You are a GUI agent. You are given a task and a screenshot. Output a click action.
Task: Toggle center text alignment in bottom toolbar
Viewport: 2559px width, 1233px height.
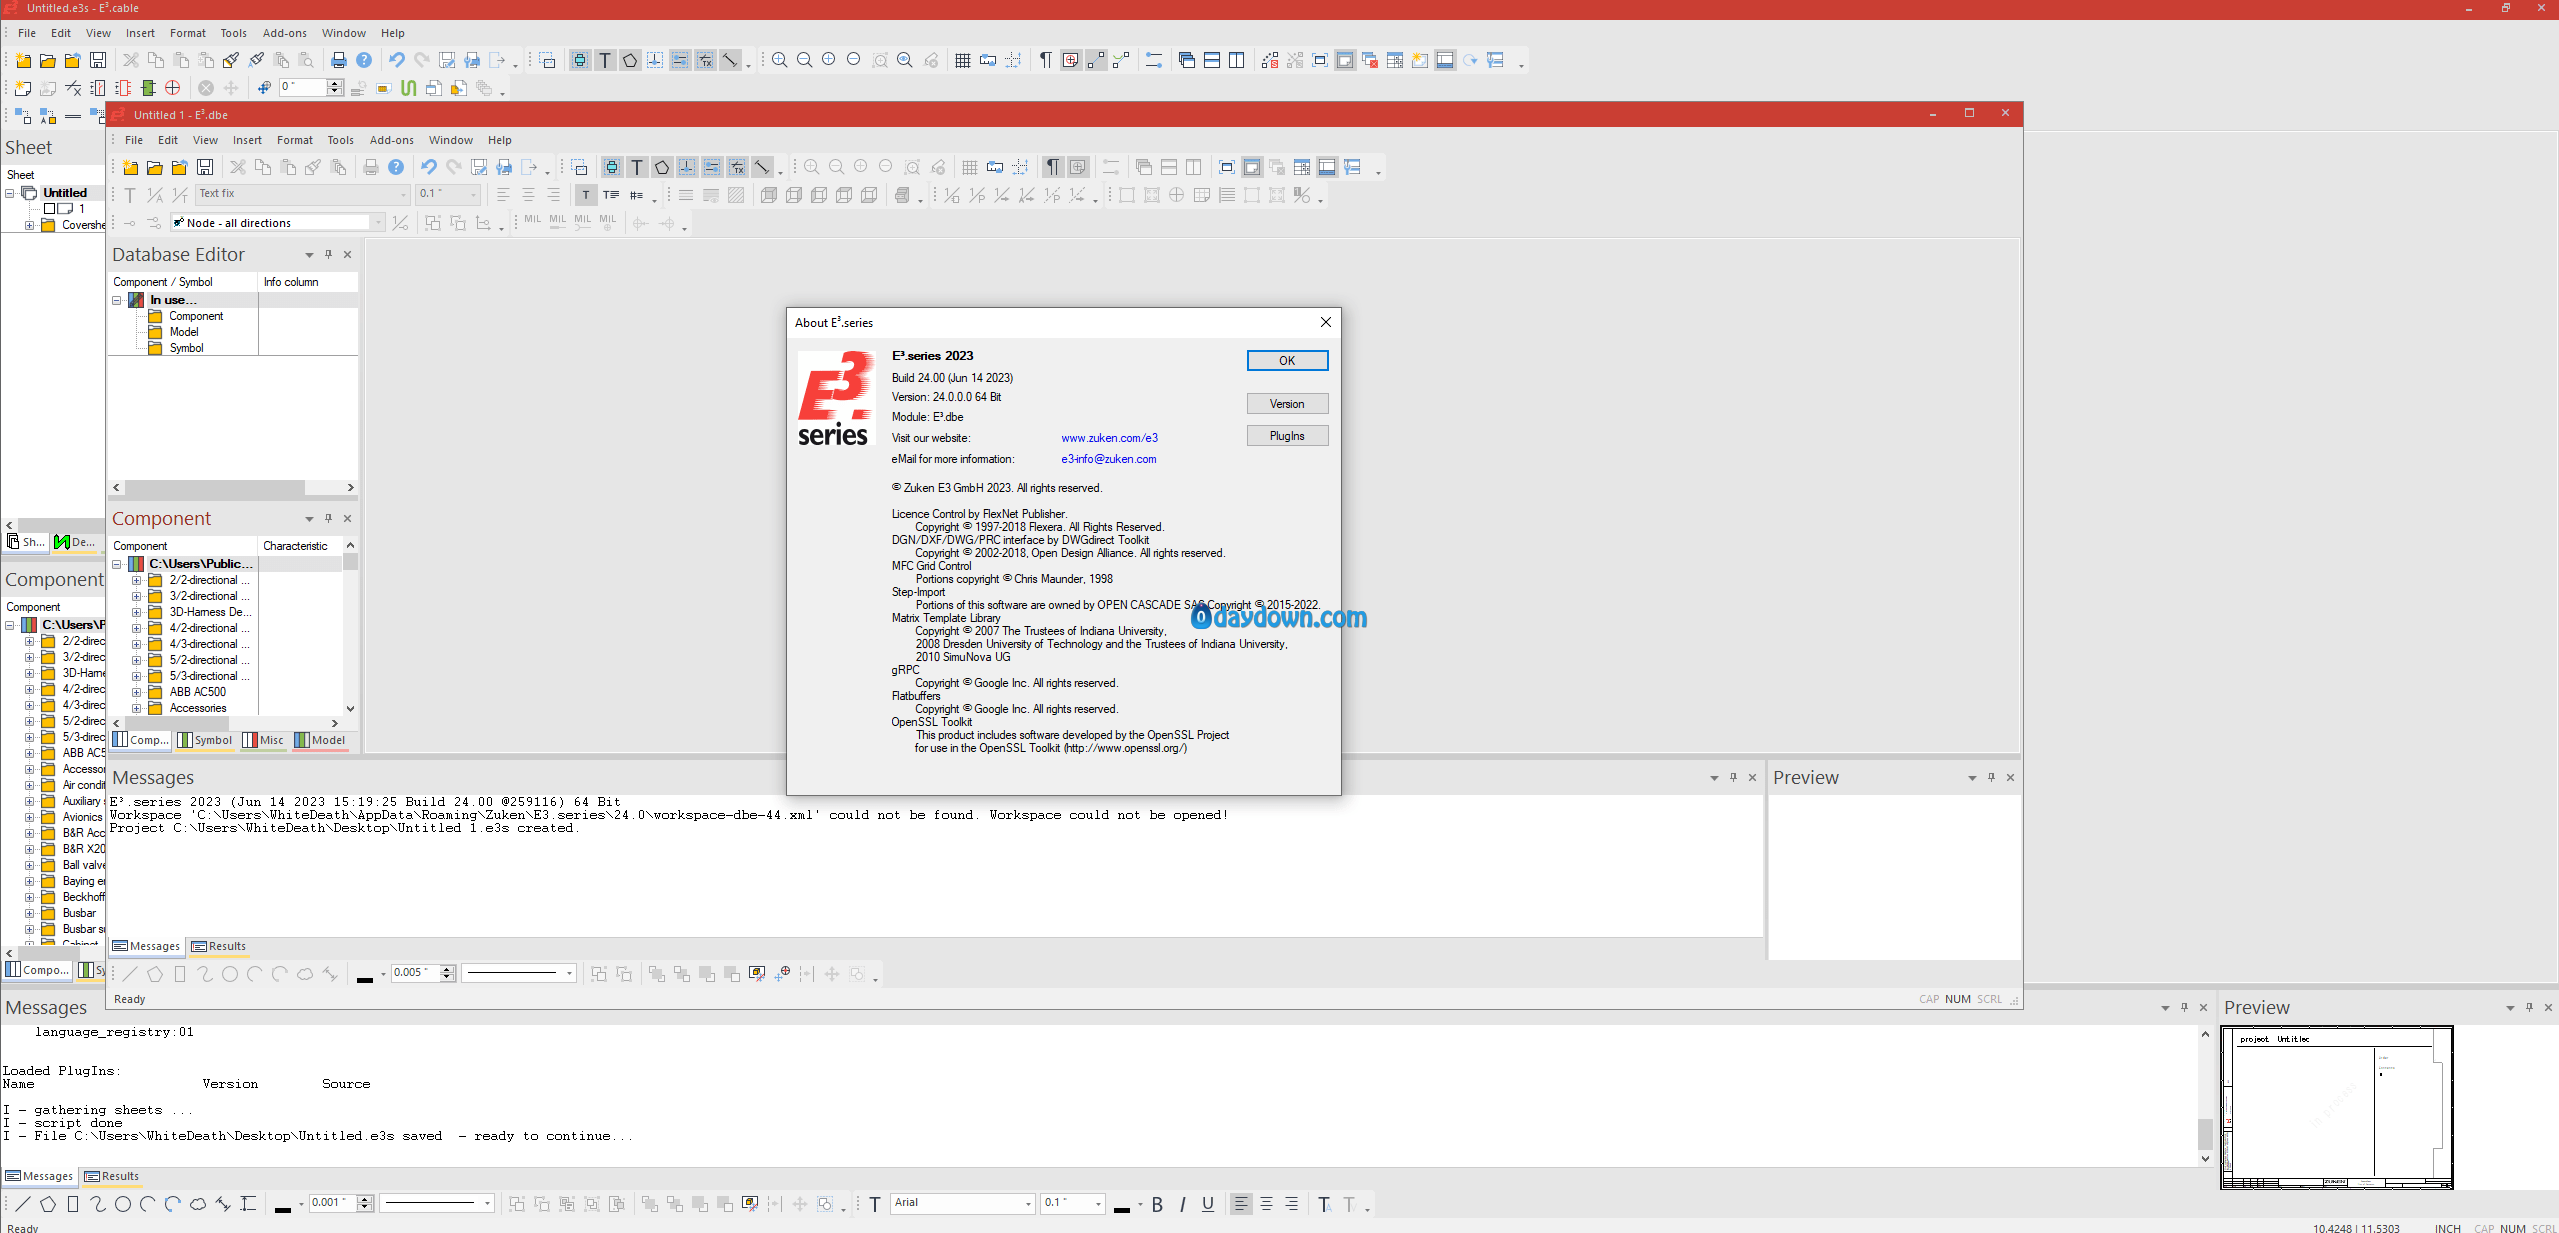[x=1266, y=1204]
